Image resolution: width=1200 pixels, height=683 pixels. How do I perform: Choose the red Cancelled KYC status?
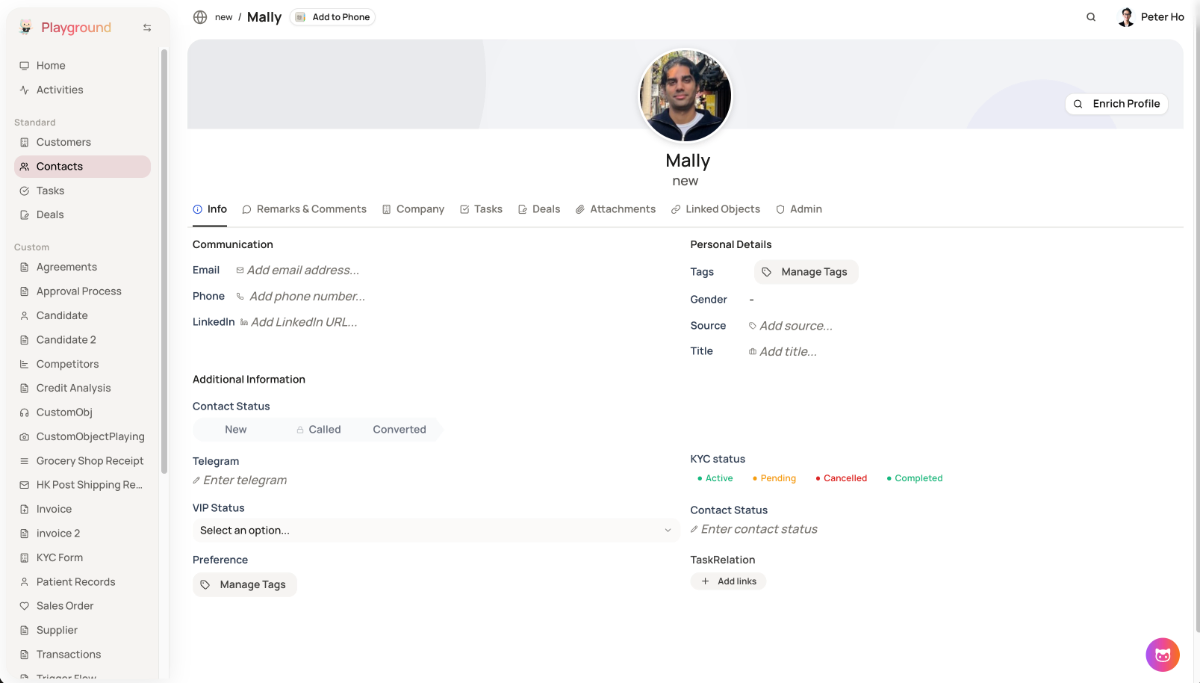click(841, 478)
